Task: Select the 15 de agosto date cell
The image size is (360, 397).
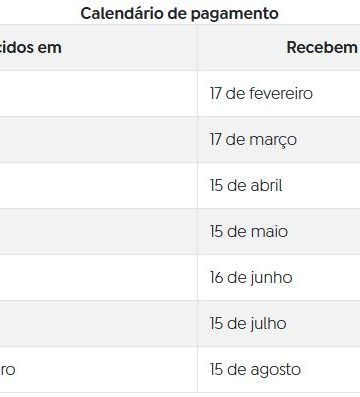Action: [x=279, y=370]
